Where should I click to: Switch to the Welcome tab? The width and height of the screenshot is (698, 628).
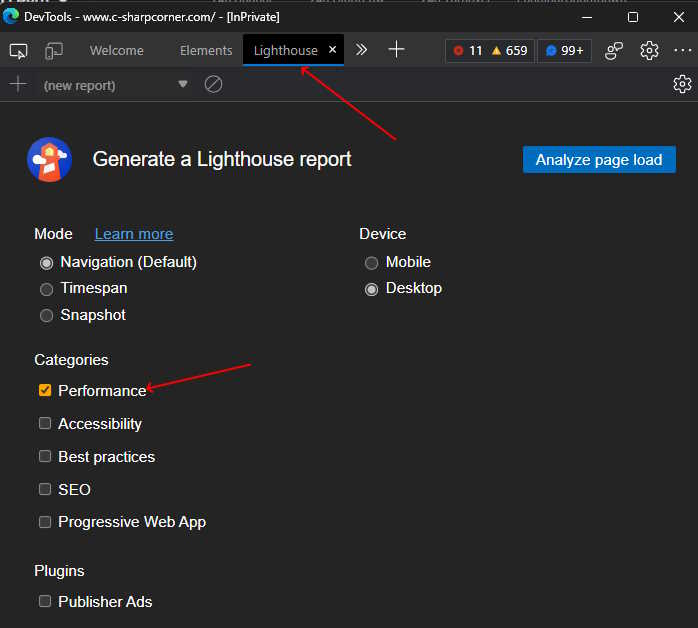pyautogui.click(x=117, y=51)
